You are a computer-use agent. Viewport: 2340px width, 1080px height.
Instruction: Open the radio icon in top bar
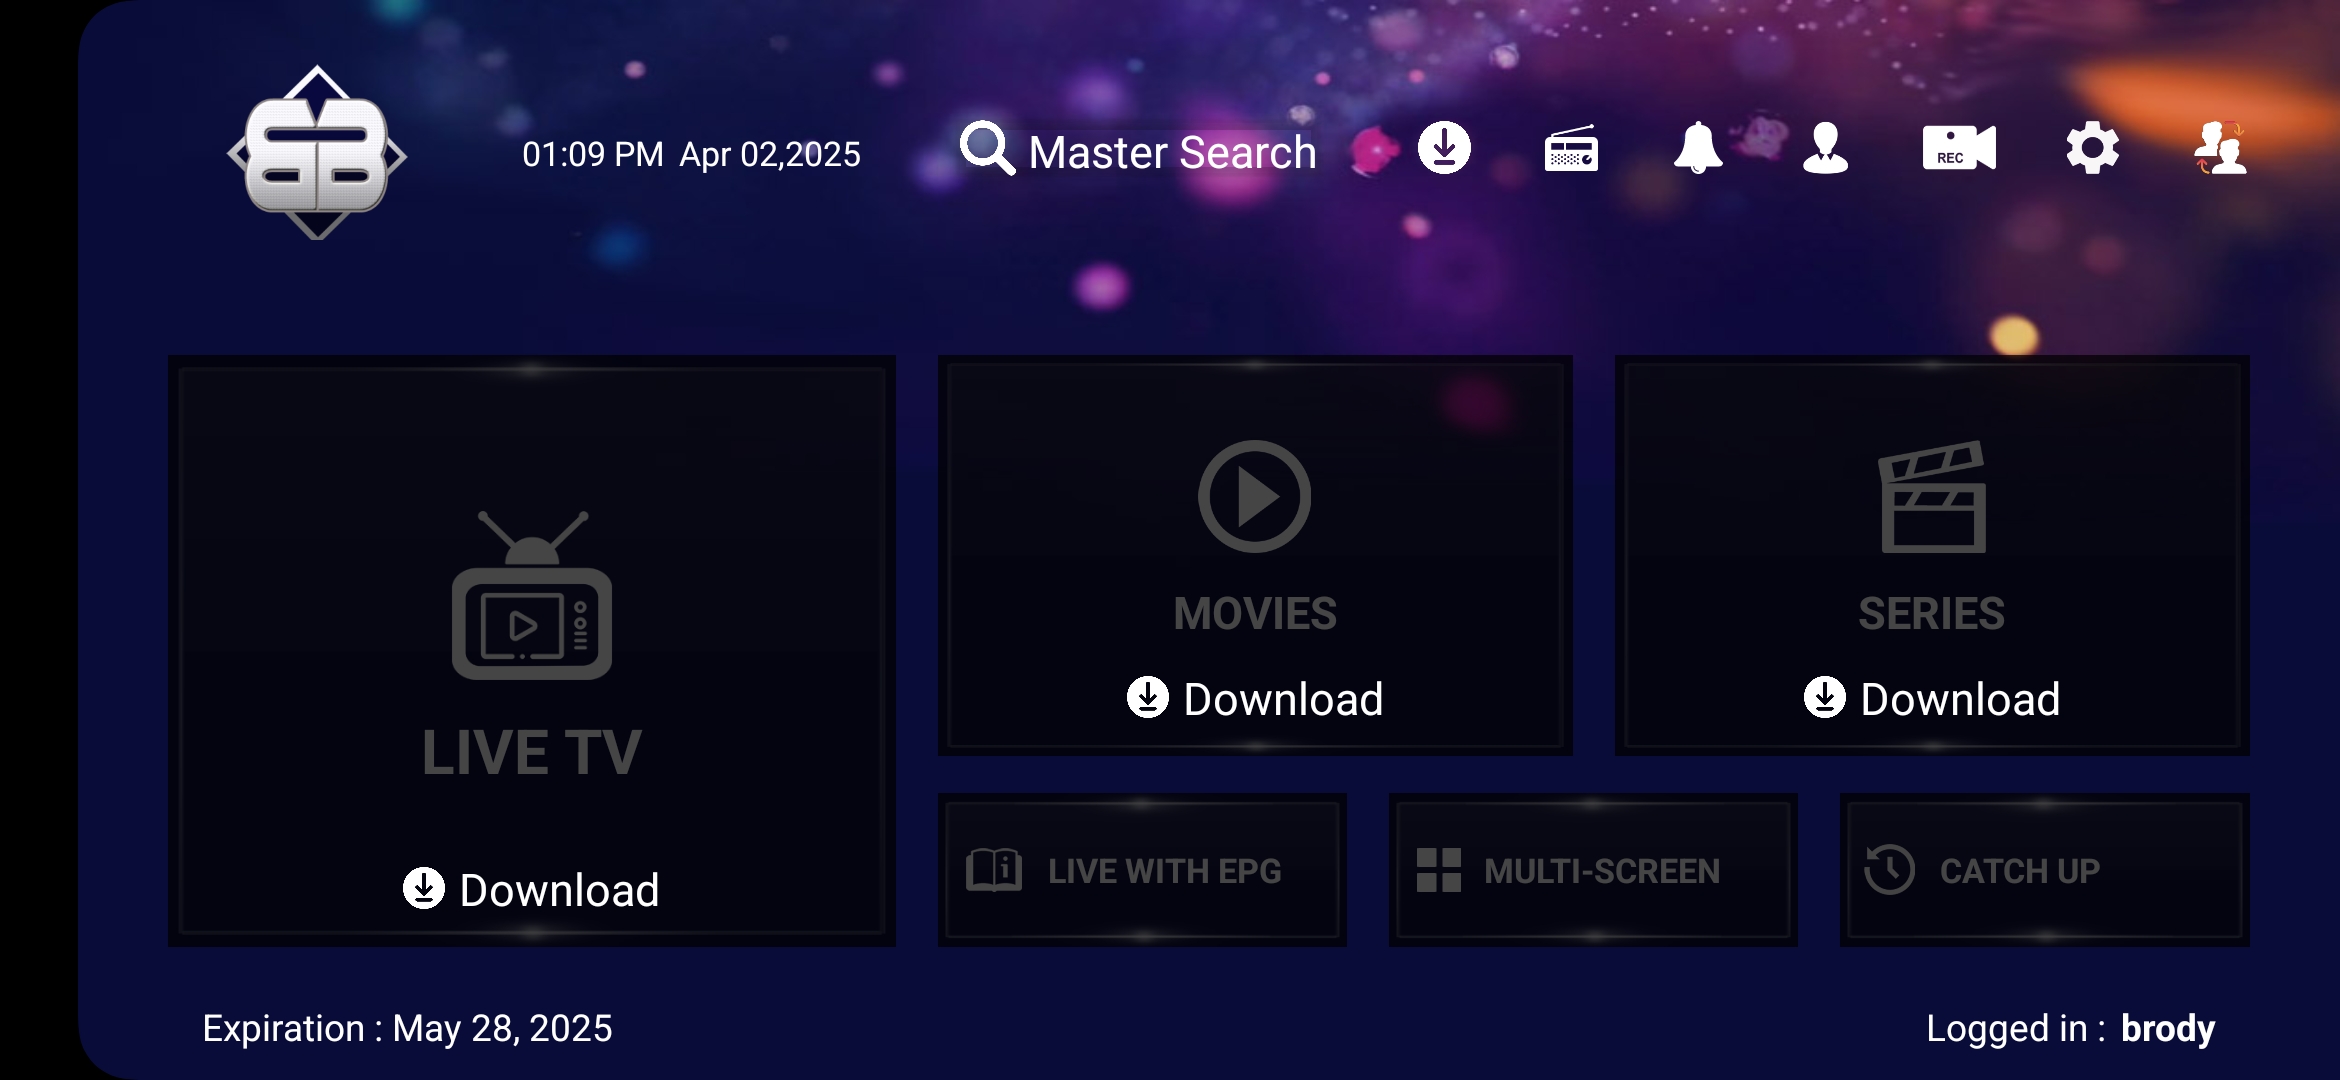1571,150
